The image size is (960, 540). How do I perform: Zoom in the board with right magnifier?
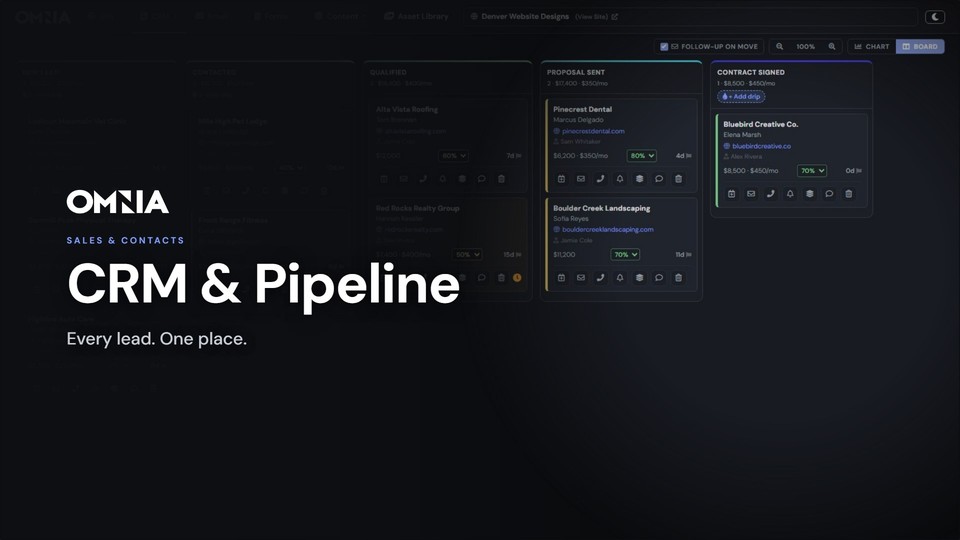[832, 47]
